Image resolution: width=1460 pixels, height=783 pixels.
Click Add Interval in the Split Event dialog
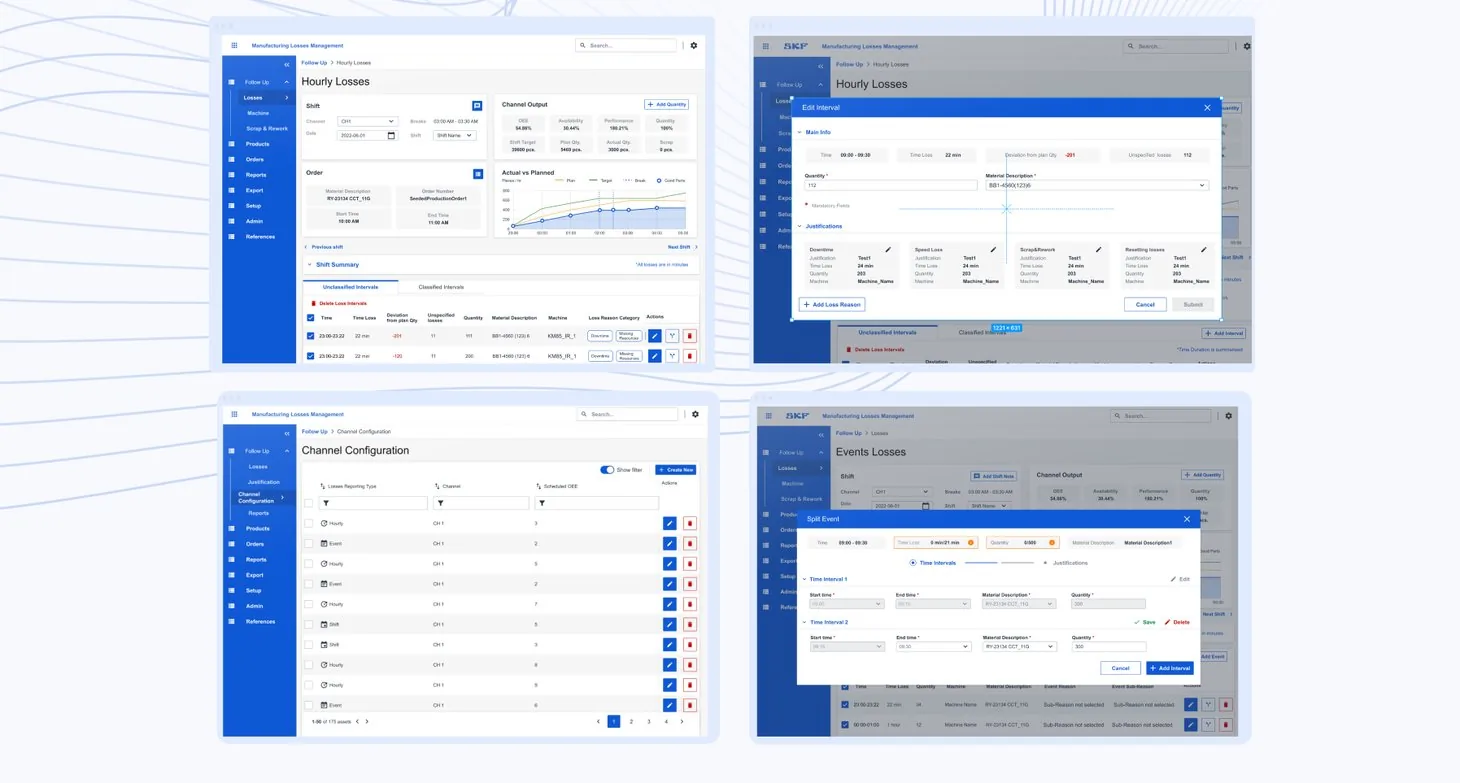pyautogui.click(x=1170, y=668)
